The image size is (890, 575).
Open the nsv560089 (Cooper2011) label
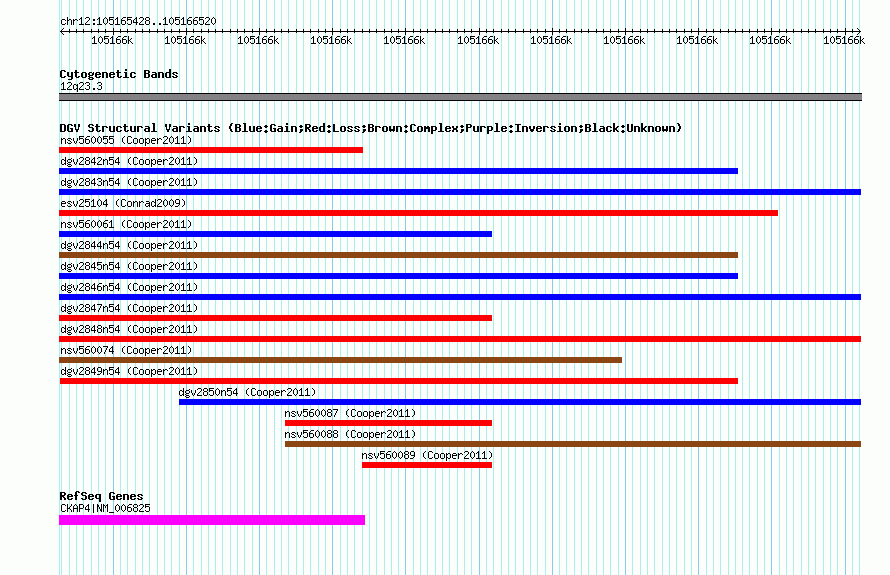click(x=427, y=455)
